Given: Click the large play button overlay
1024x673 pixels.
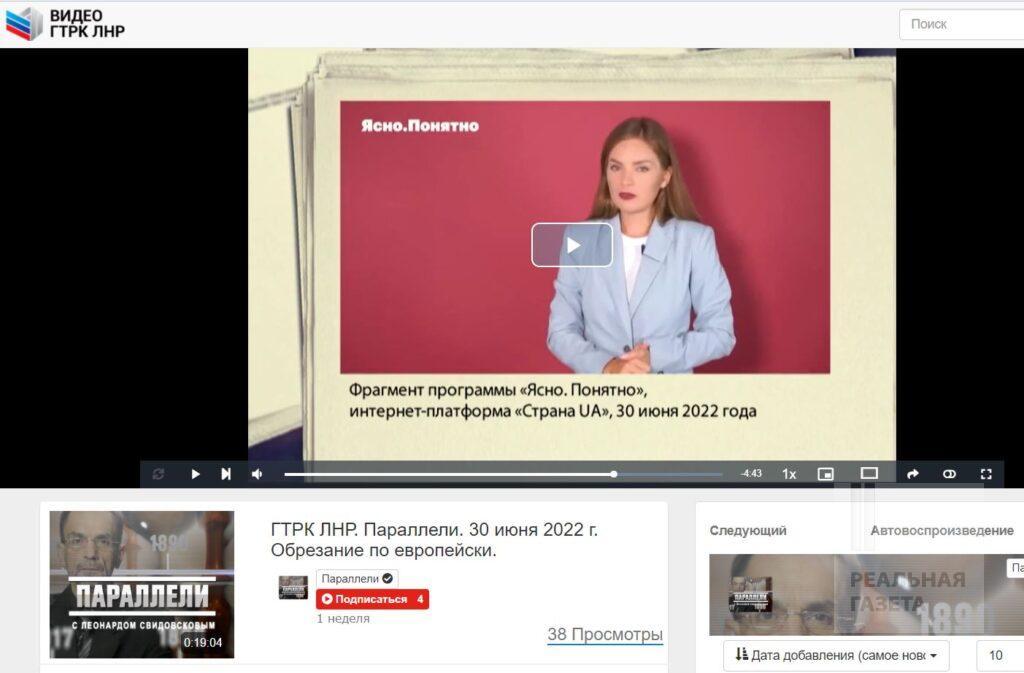Looking at the screenshot, I should tap(571, 245).
